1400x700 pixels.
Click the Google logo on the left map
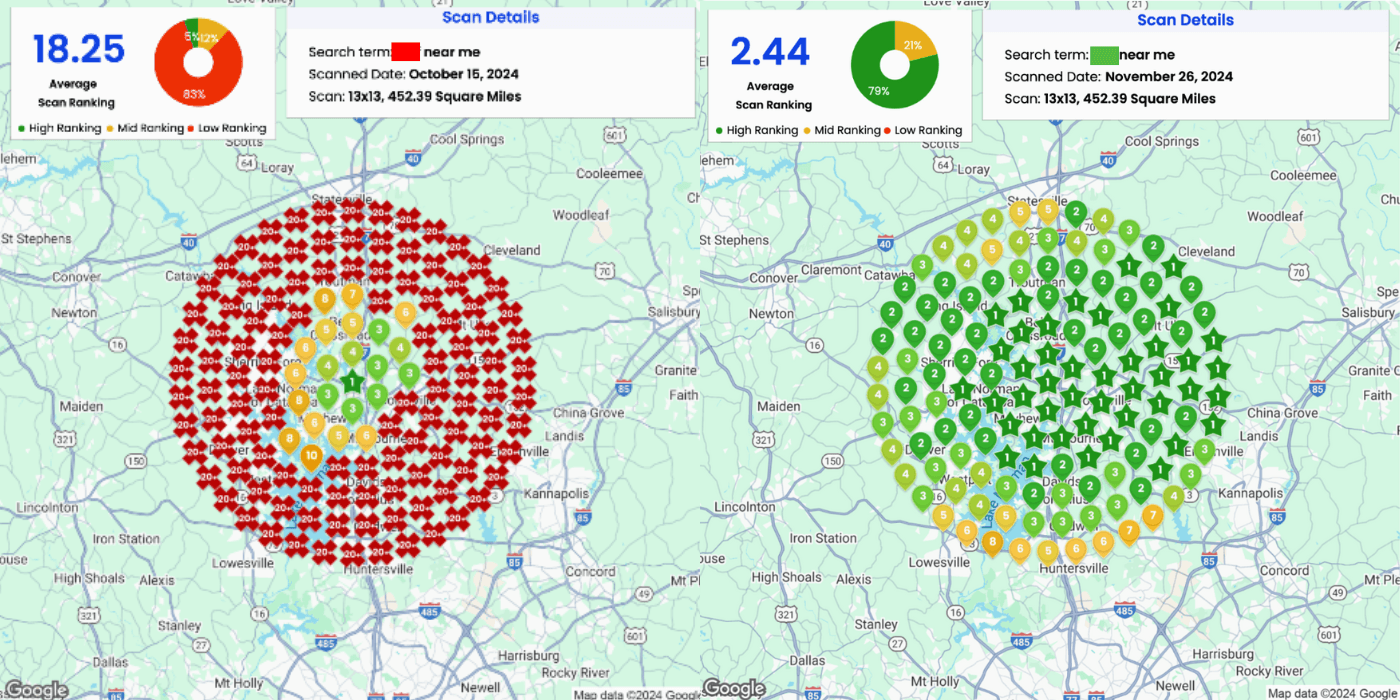click(36, 689)
